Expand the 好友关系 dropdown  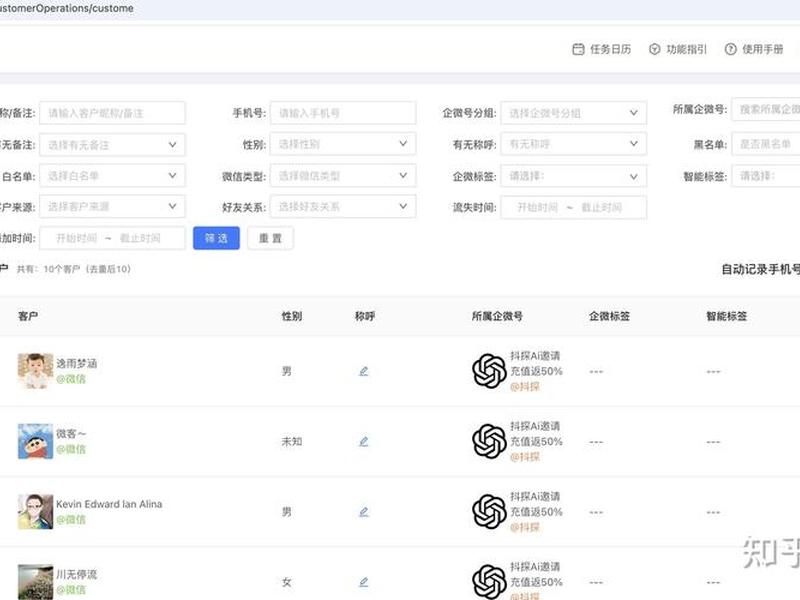pyautogui.click(x=343, y=207)
